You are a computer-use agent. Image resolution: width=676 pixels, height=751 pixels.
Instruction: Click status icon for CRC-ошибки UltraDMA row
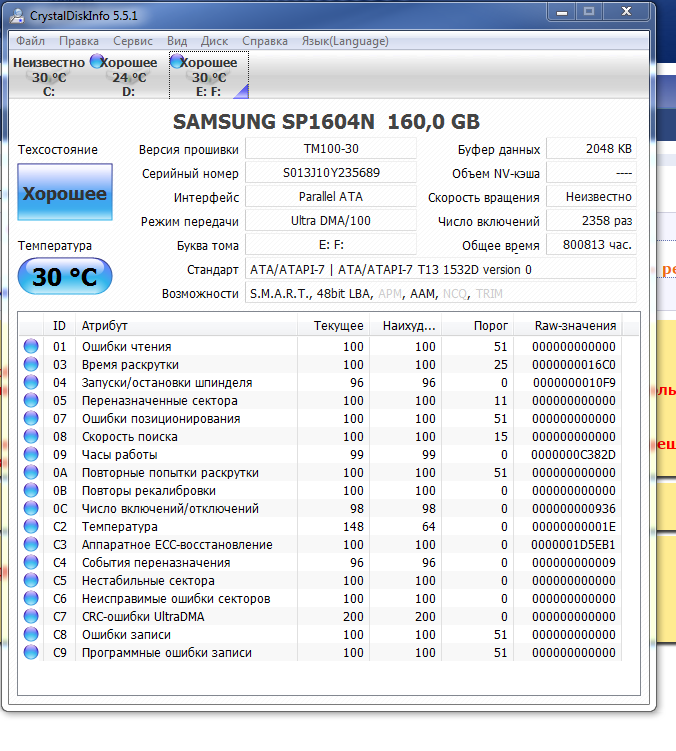pyautogui.click(x=31, y=617)
